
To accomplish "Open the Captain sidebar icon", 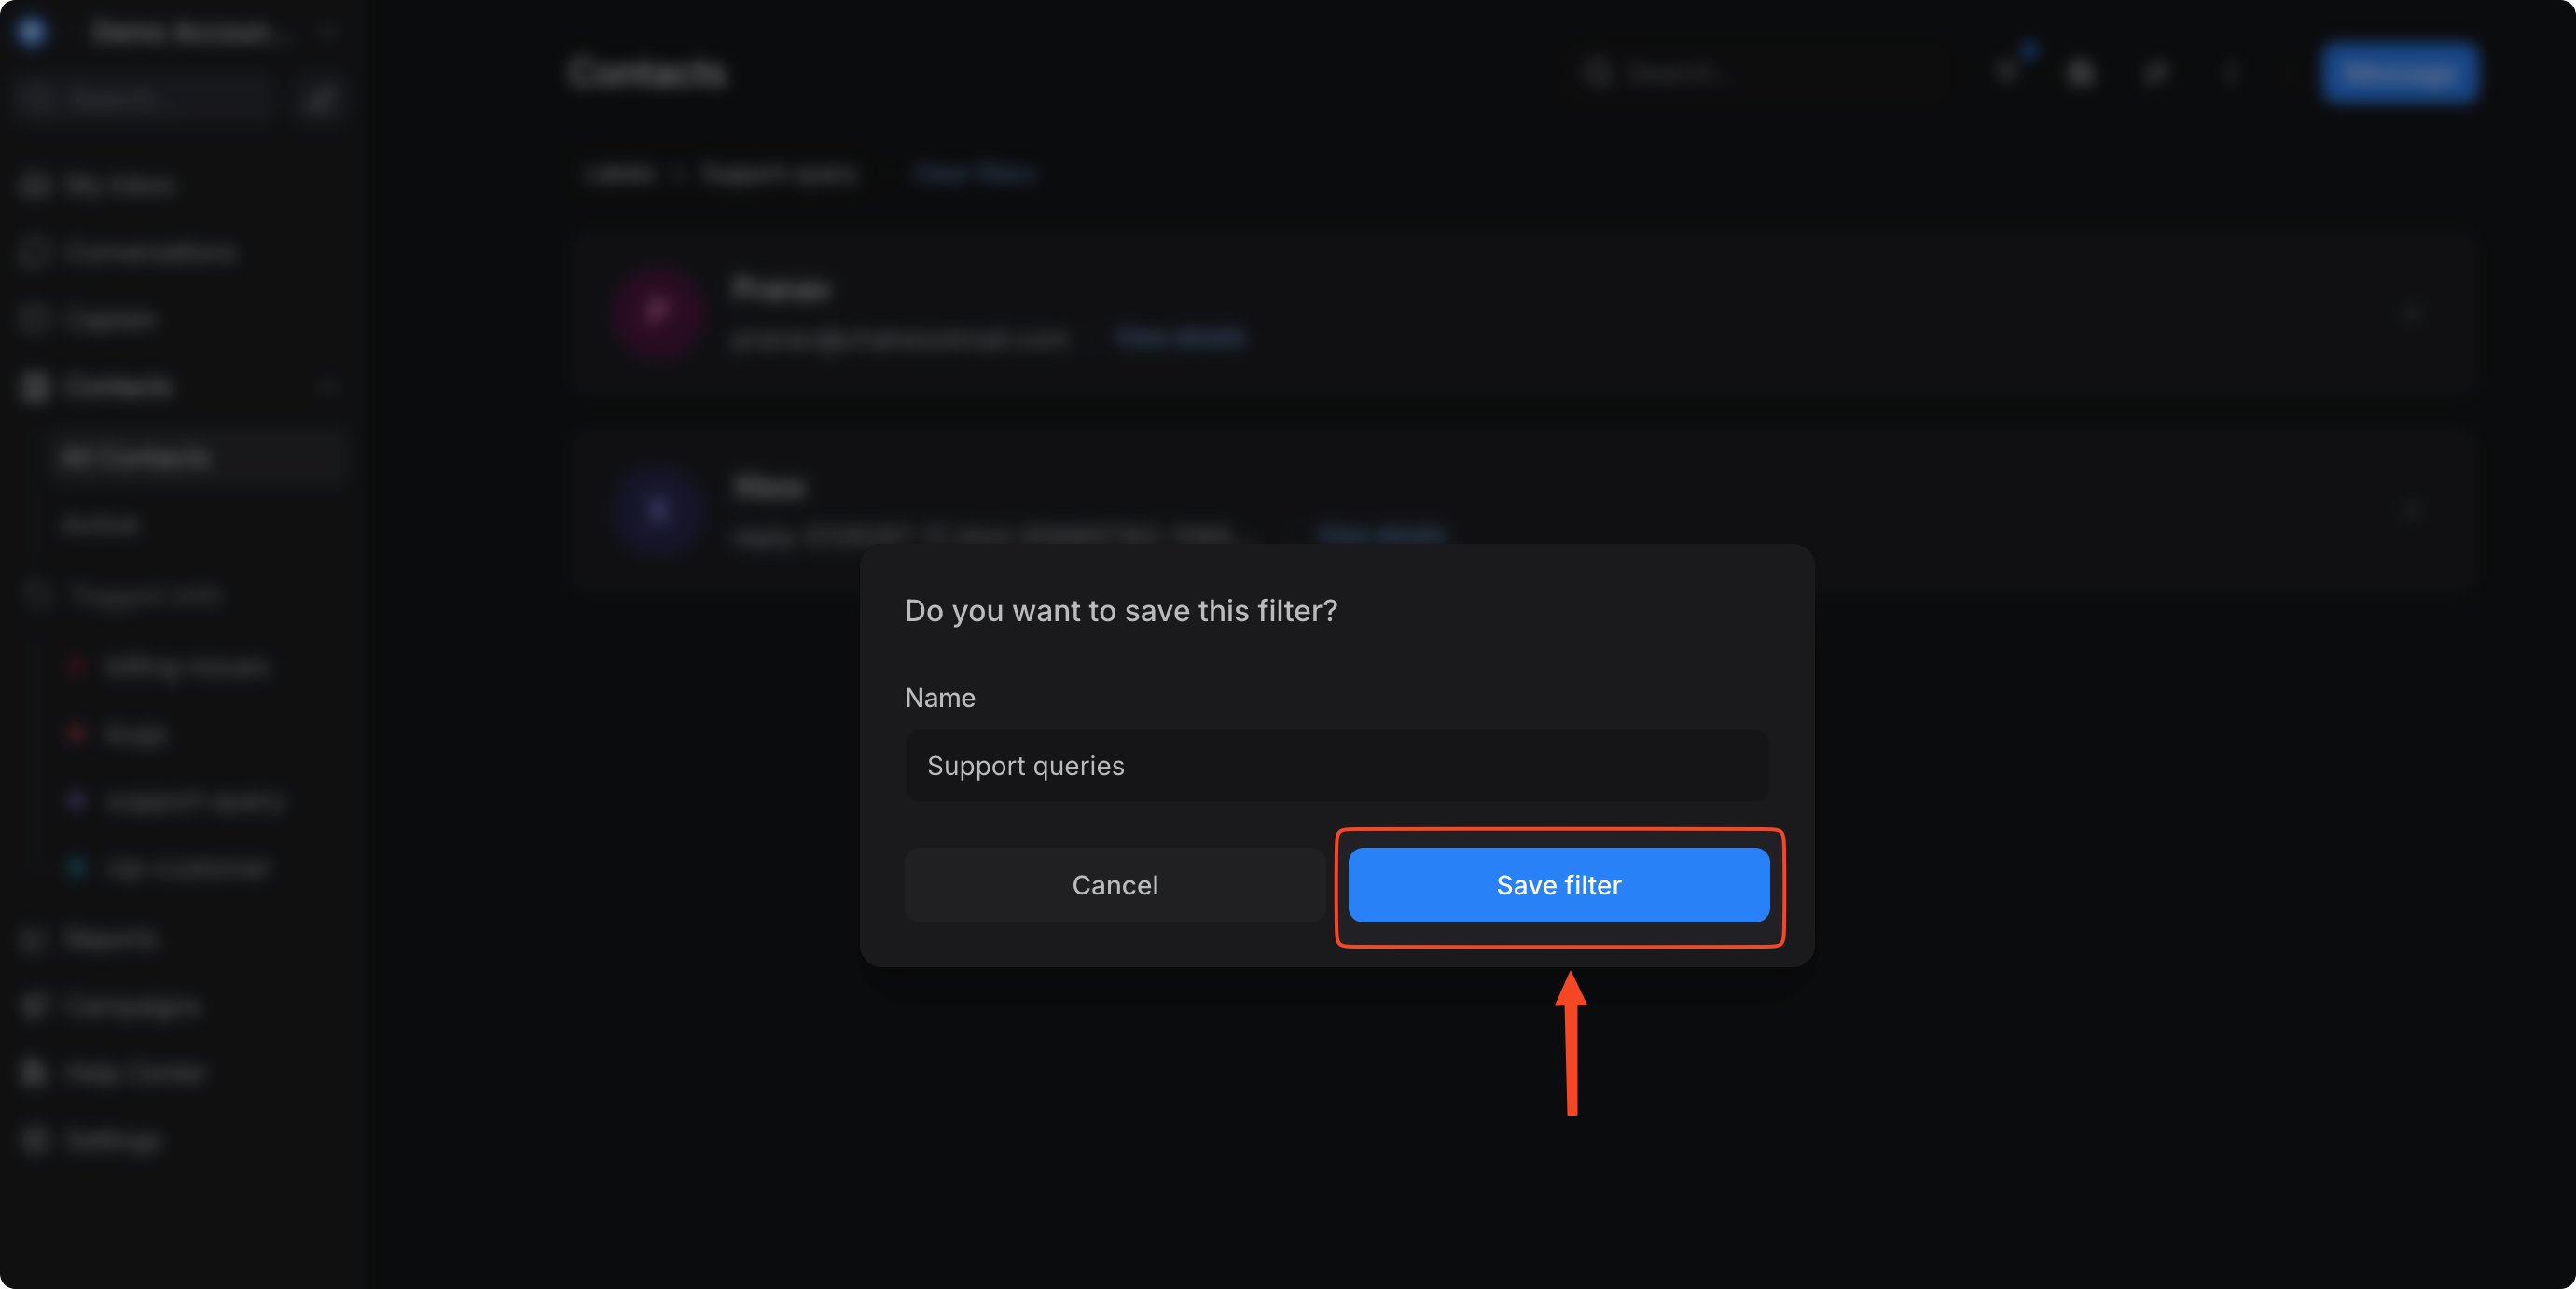I will coord(34,319).
